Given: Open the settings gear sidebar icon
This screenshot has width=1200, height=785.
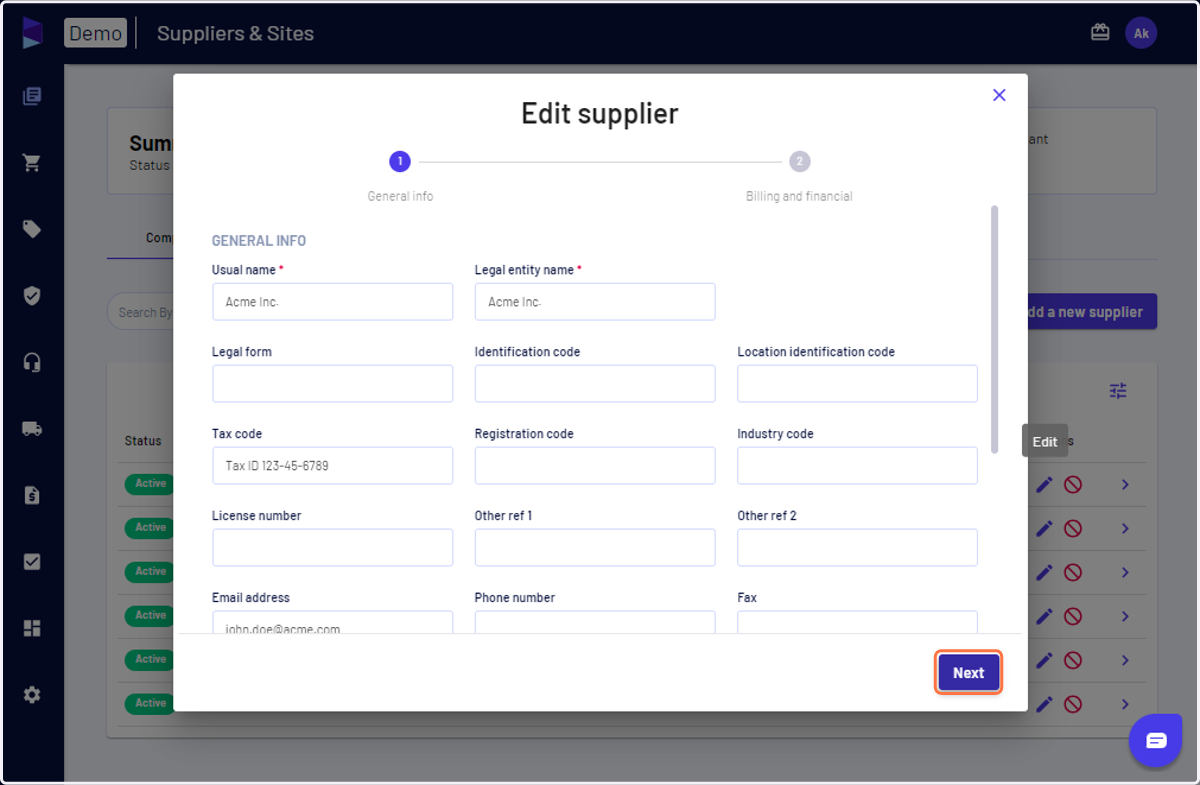Looking at the screenshot, I should [32, 694].
